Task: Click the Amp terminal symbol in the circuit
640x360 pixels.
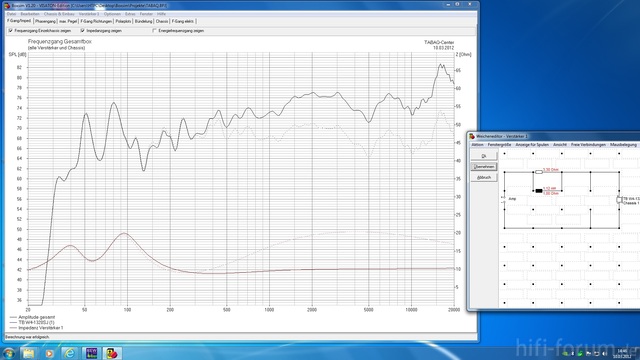Action: [504, 200]
